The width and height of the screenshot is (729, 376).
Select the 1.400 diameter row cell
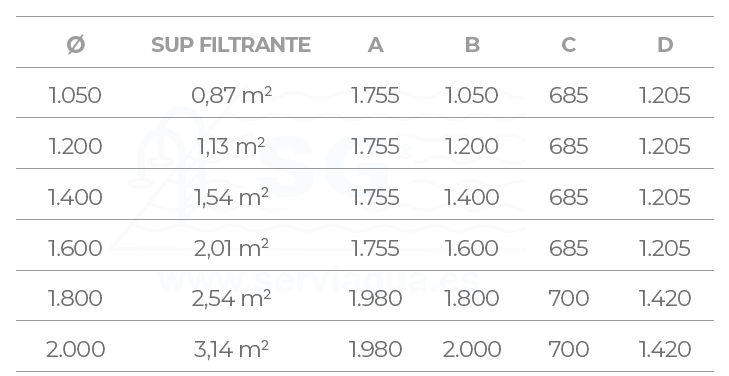pyautogui.click(x=75, y=197)
